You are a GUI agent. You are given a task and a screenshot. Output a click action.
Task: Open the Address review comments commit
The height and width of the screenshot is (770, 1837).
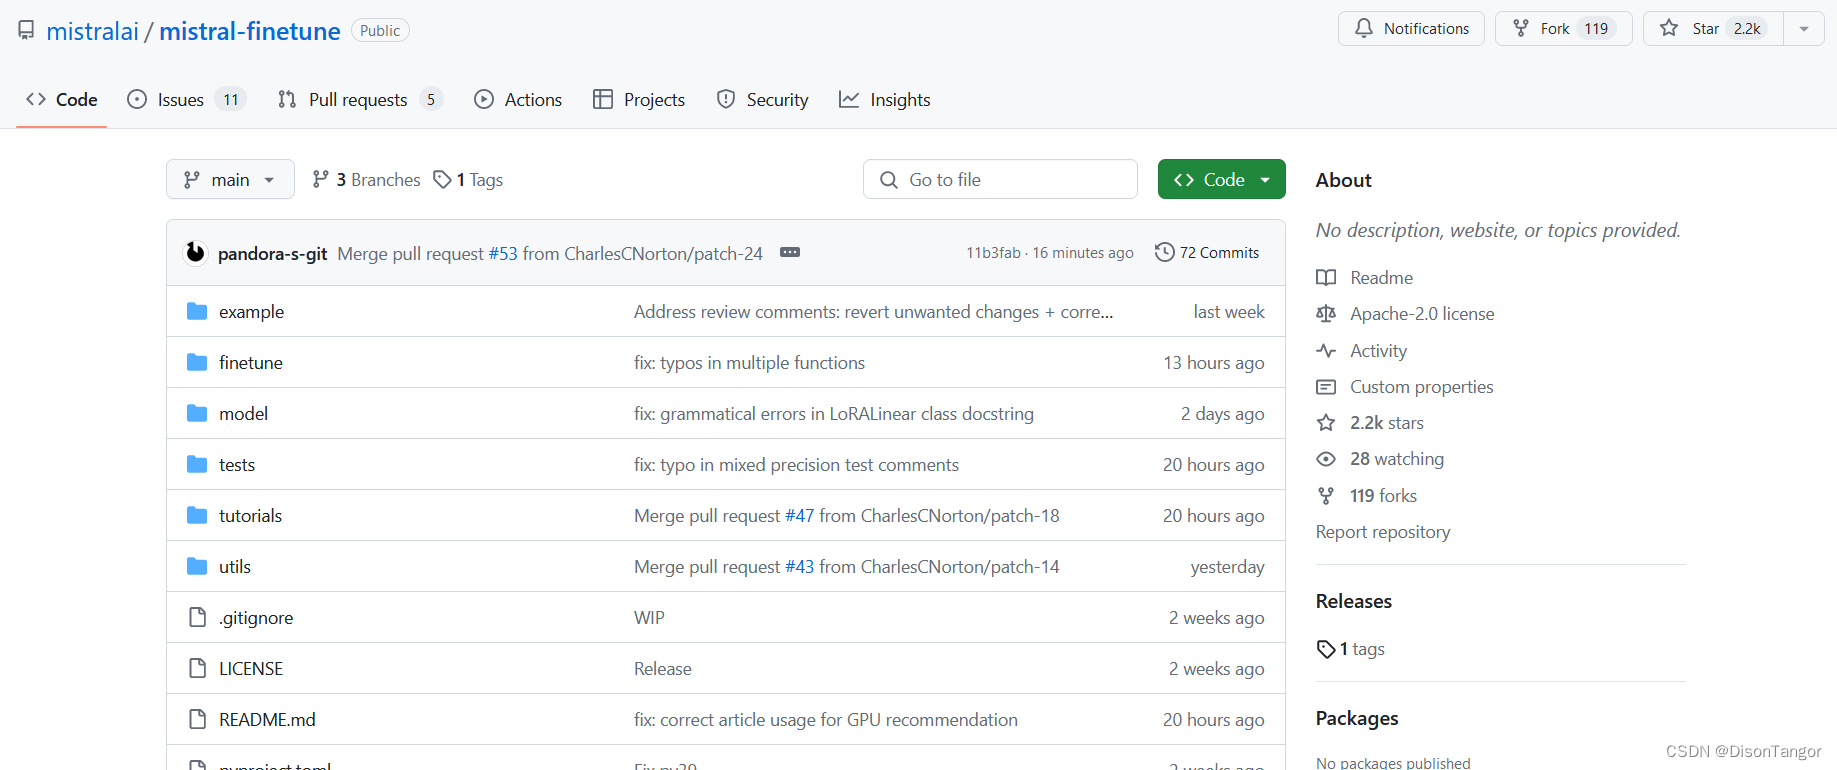coord(873,312)
